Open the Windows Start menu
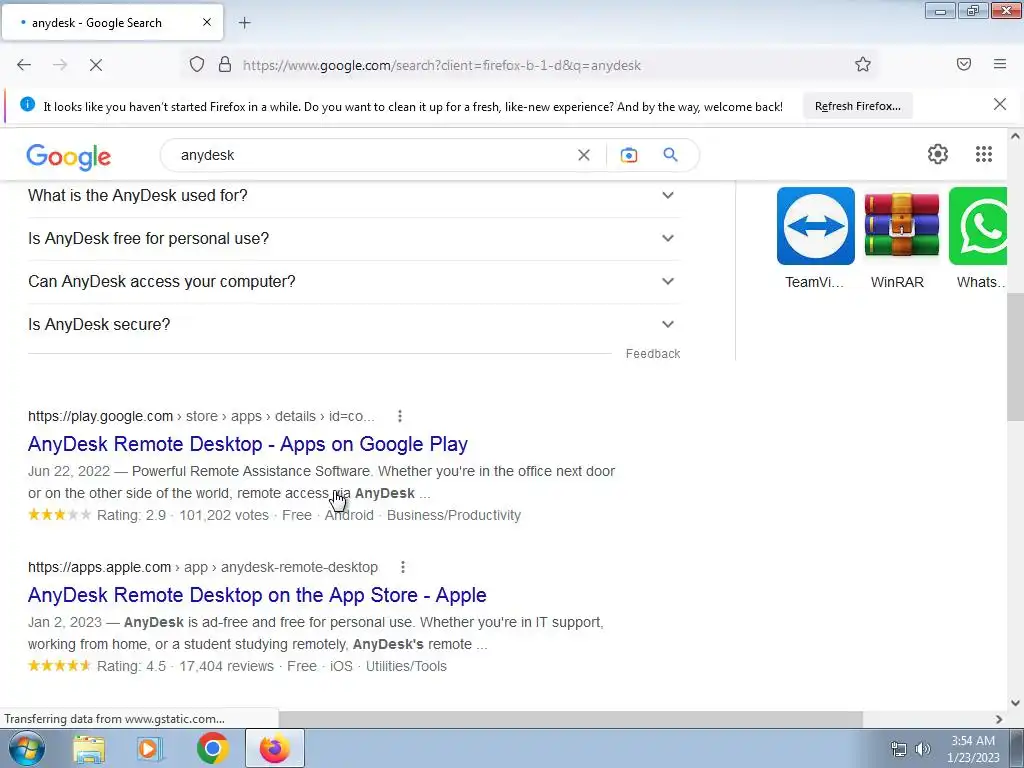 [26, 748]
